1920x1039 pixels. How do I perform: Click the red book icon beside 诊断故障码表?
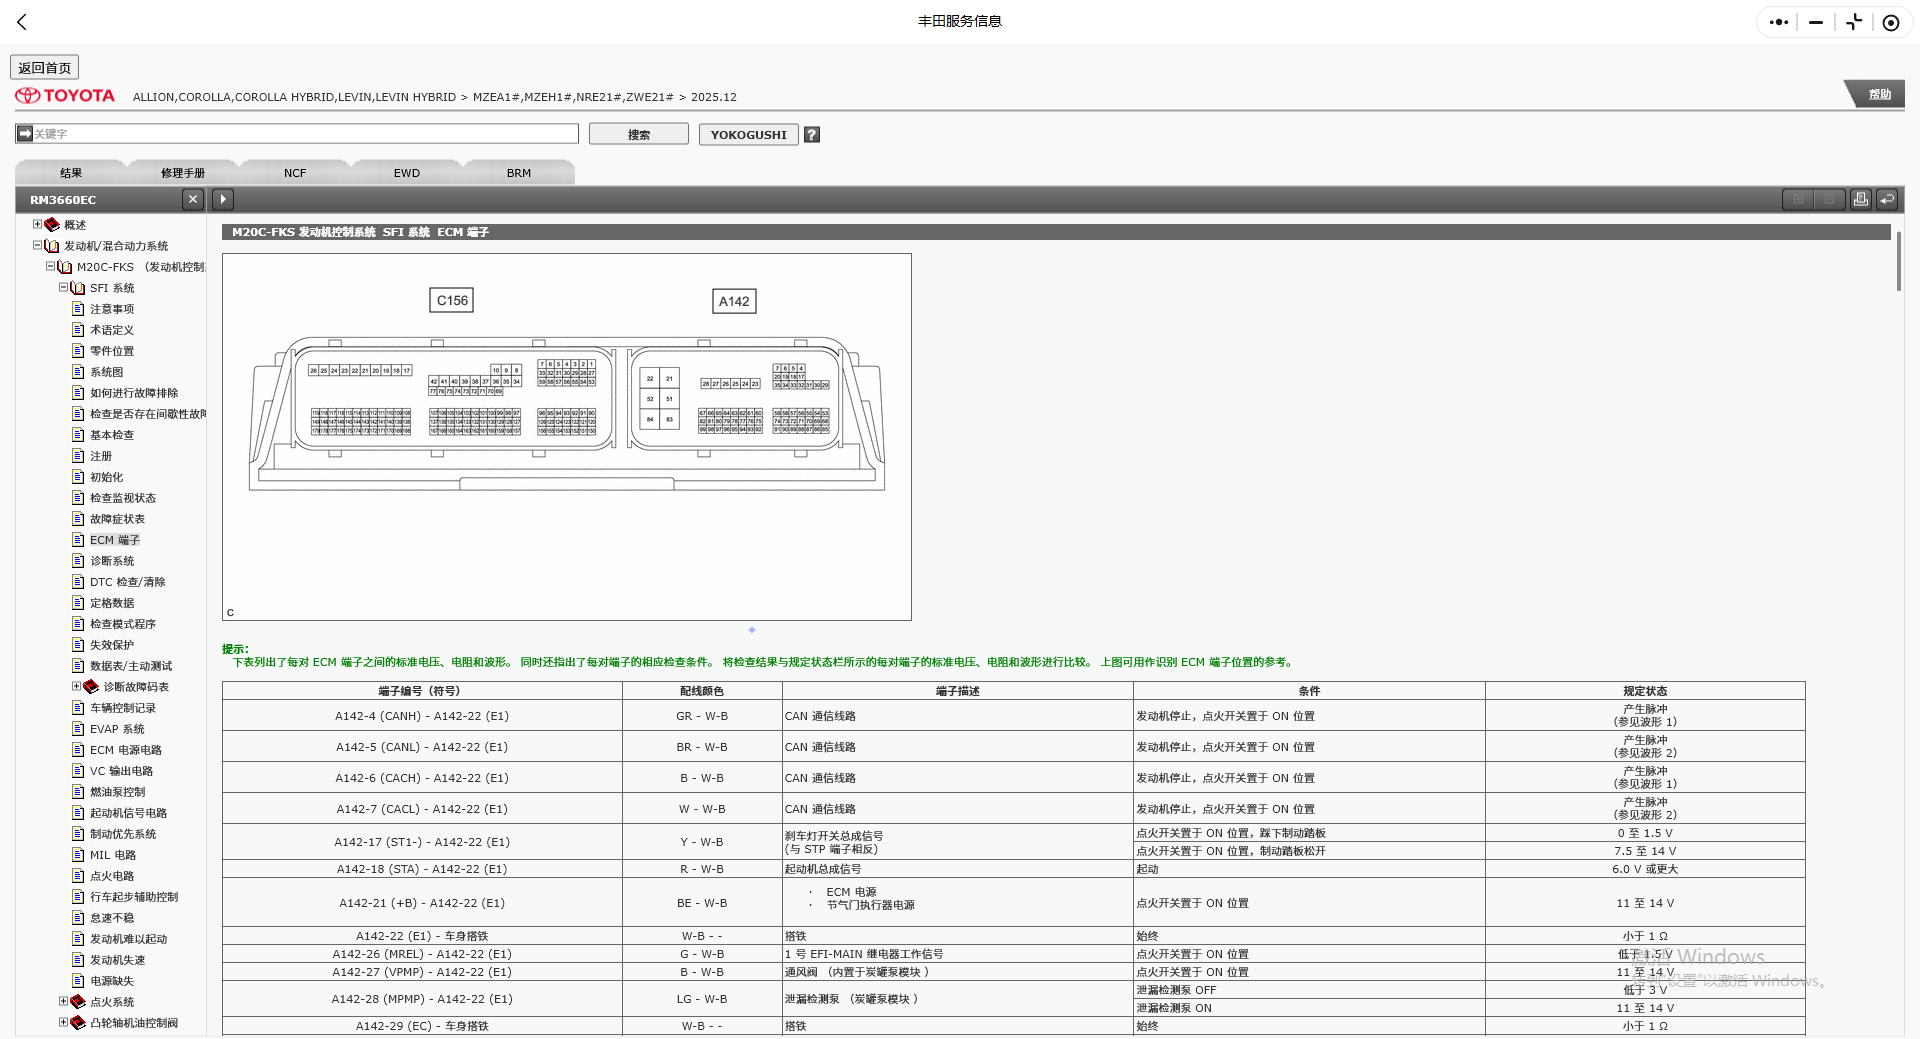91,687
